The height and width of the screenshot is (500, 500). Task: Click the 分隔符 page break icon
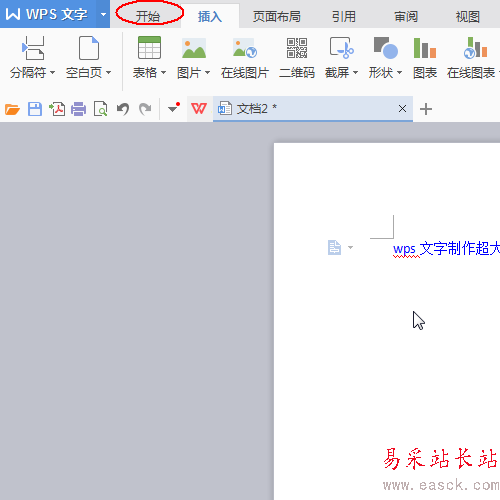pos(33,48)
